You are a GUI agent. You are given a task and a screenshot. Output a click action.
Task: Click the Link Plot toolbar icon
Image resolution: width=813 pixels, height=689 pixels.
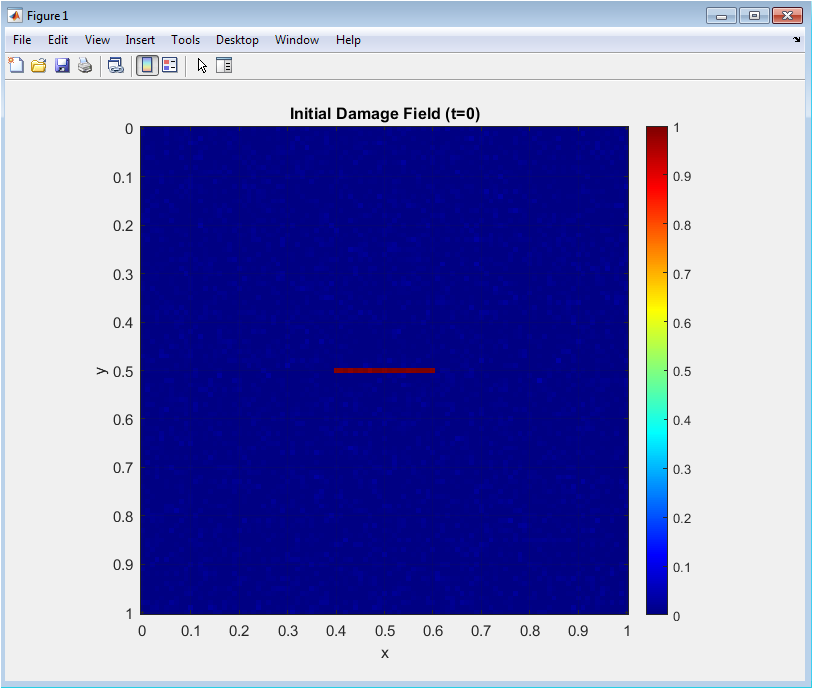pyautogui.click(x=116, y=66)
